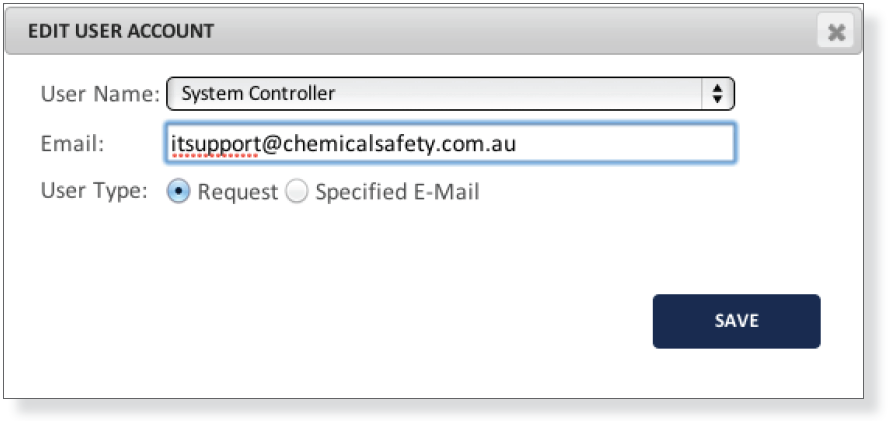Image resolution: width=888 pixels, height=421 pixels.
Task: Click the dark blue SAVE button
Action: (736, 321)
